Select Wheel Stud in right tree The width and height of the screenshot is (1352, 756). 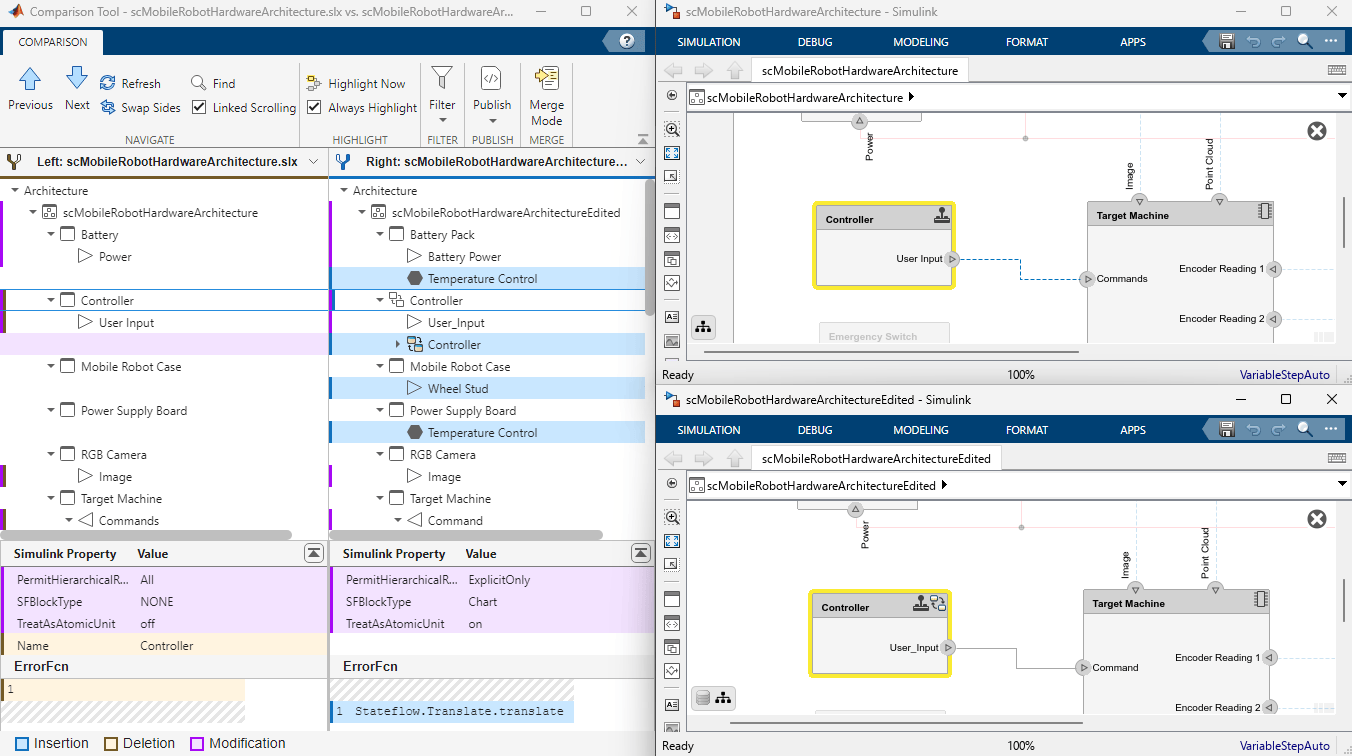click(458, 388)
